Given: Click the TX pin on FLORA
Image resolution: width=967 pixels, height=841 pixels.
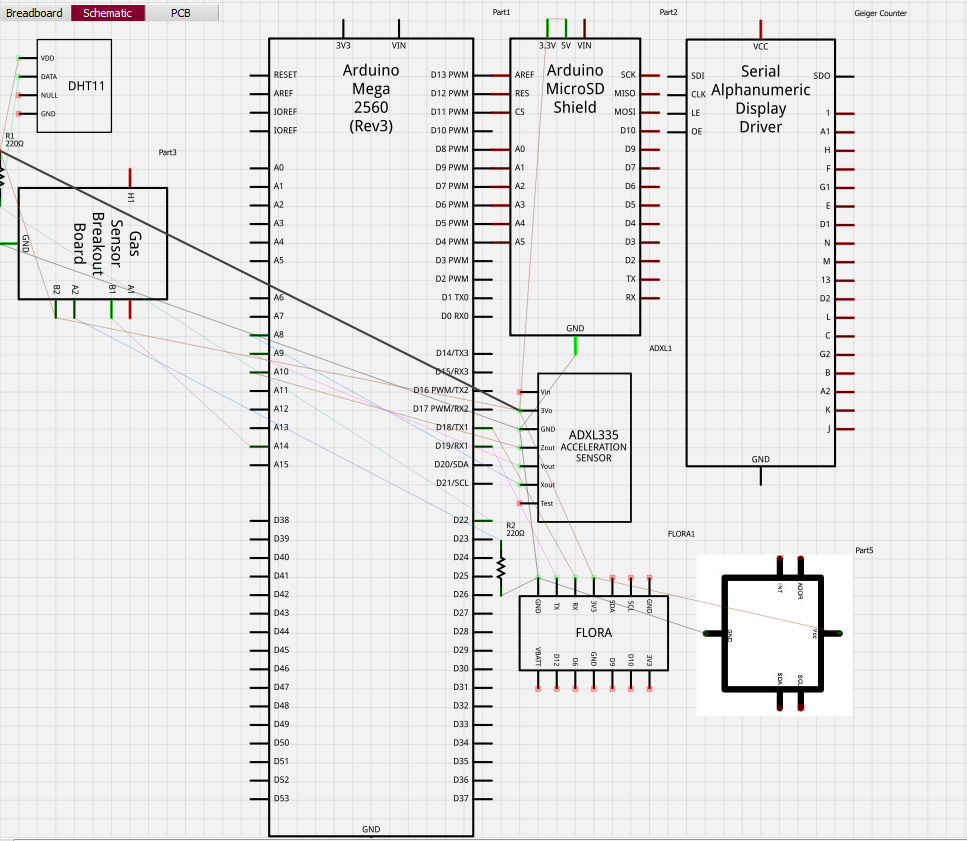Looking at the screenshot, I should pos(556,586).
